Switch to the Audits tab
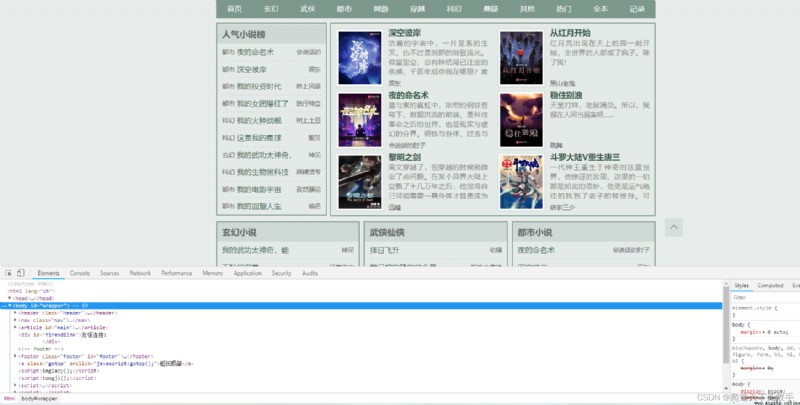 click(x=310, y=273)
